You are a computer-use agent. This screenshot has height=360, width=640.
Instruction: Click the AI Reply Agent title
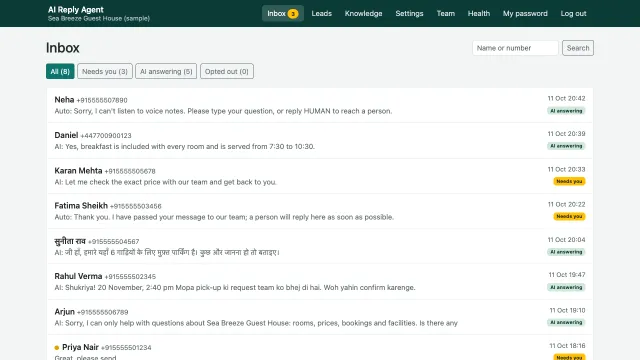point(76,9)
